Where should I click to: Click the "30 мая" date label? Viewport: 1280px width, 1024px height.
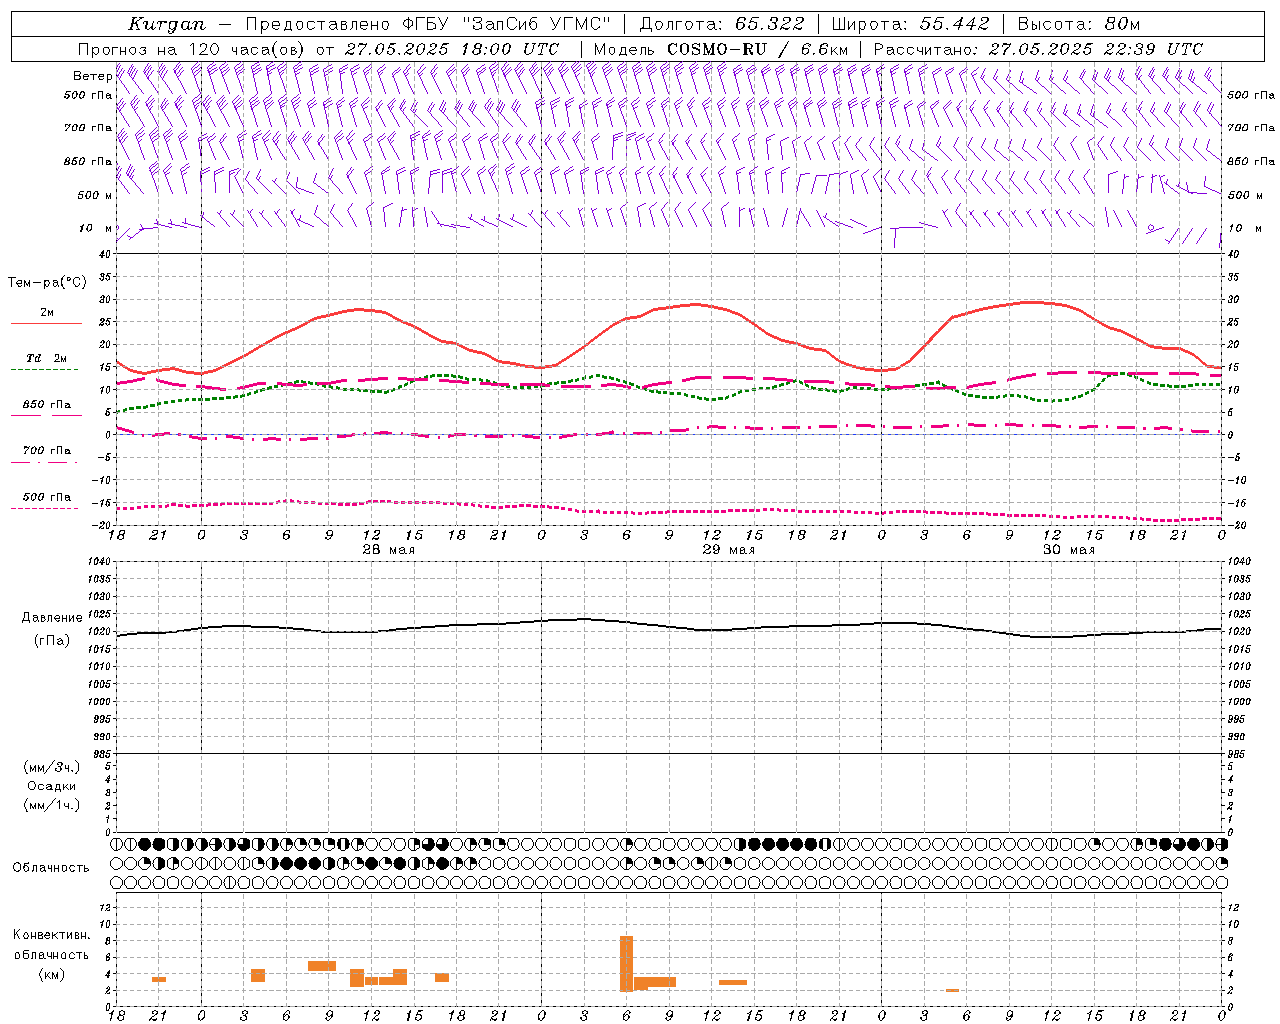[1069, 550]
